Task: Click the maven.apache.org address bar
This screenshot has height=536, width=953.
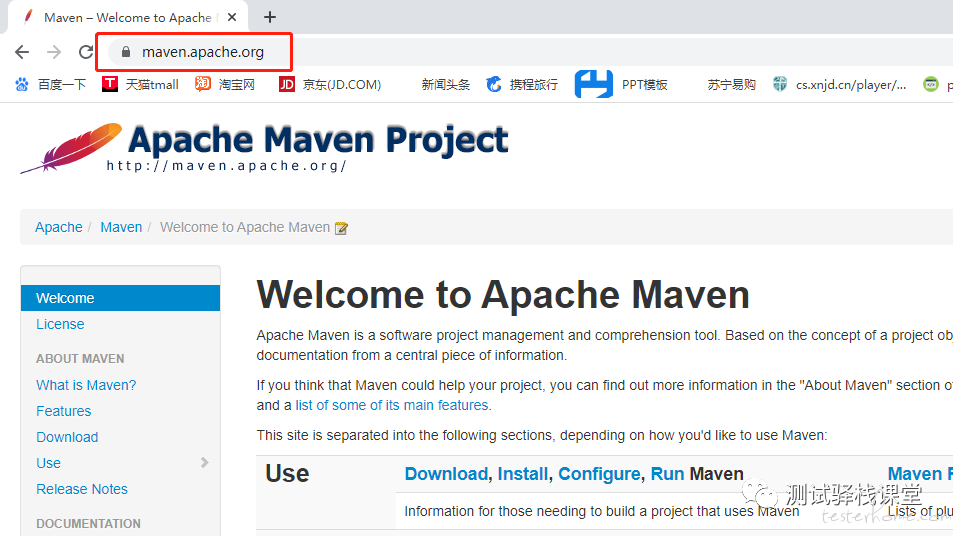Action: 202,52
